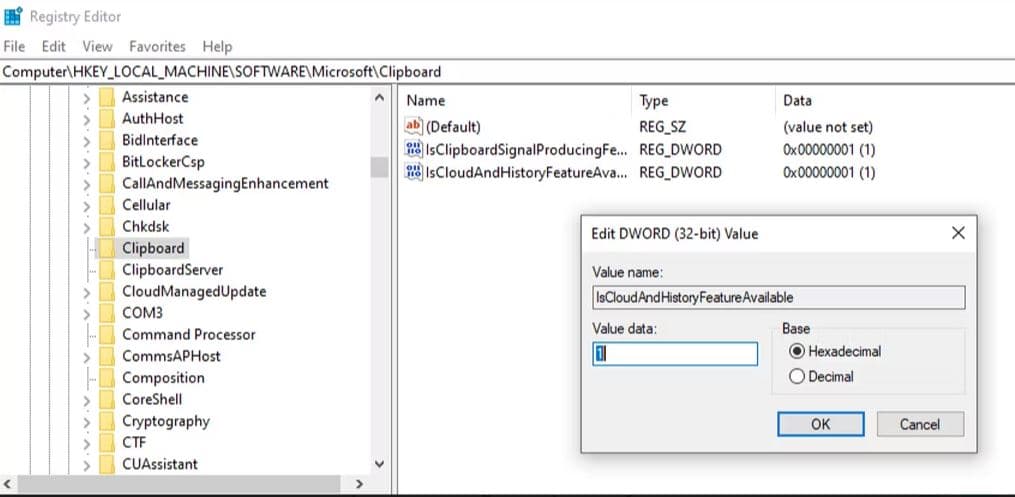Click the REG_SZ type cell
Screen dimensions: 1015x497
click(x=662, y=127)
